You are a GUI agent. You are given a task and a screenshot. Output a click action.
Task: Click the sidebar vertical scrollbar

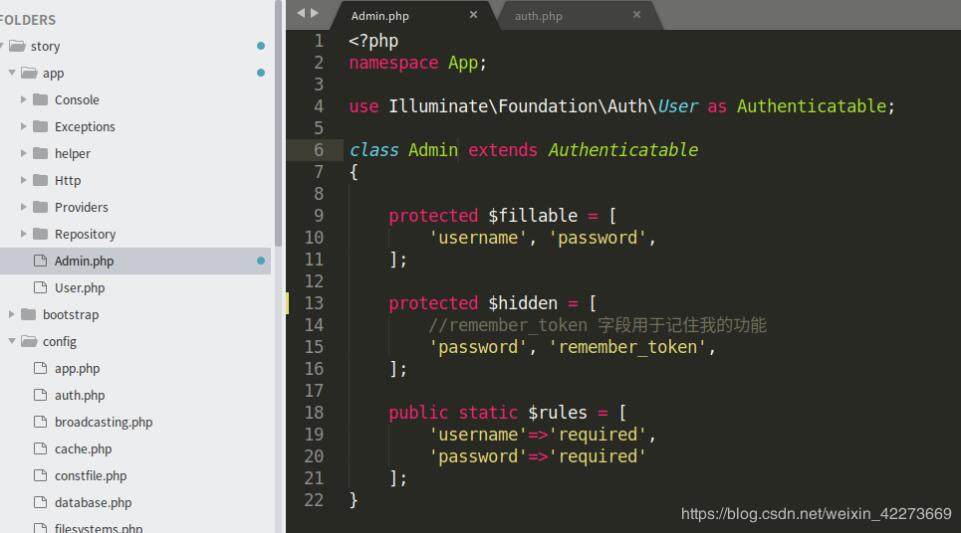tap(278, 120)
